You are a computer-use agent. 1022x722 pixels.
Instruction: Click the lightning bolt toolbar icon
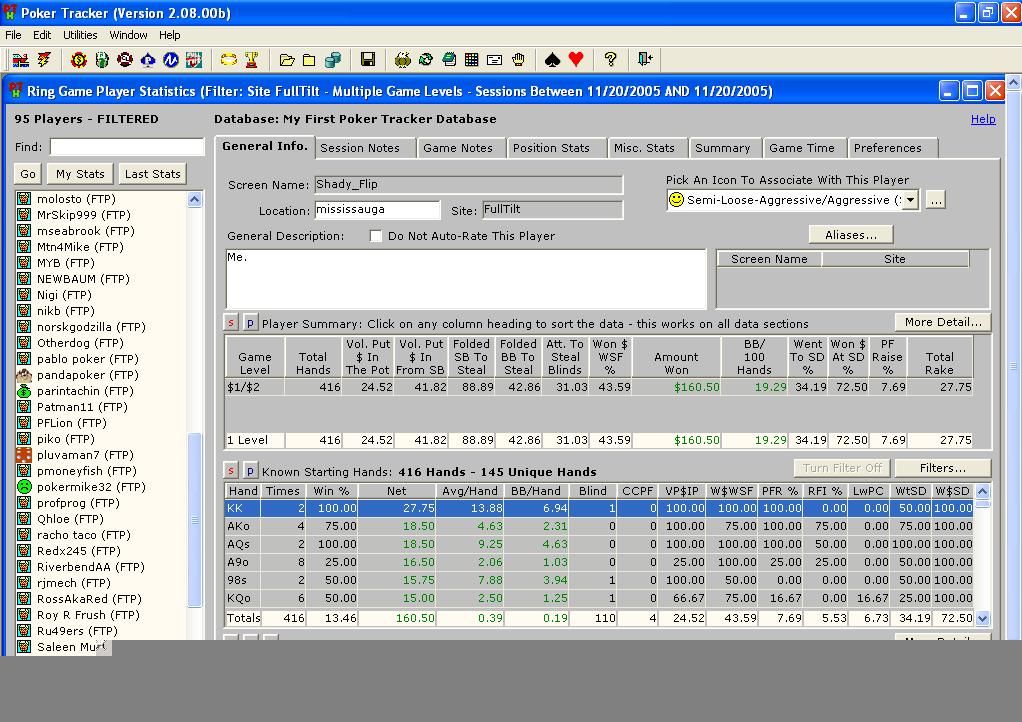click(44, 60)
